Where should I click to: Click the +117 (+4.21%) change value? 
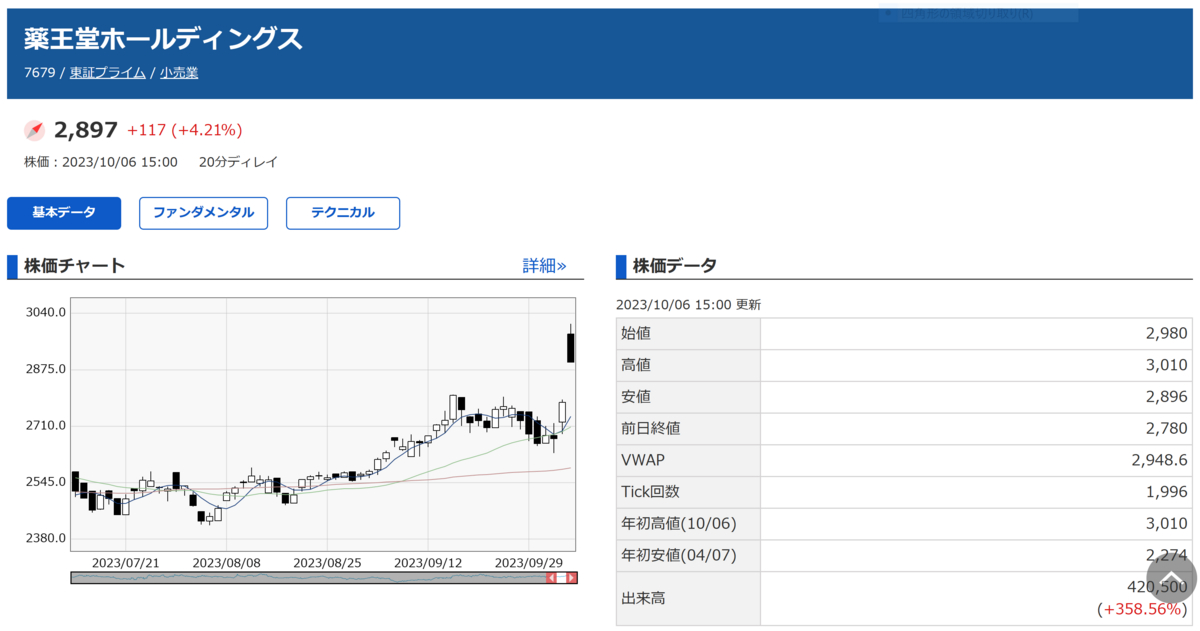point(185,130)
